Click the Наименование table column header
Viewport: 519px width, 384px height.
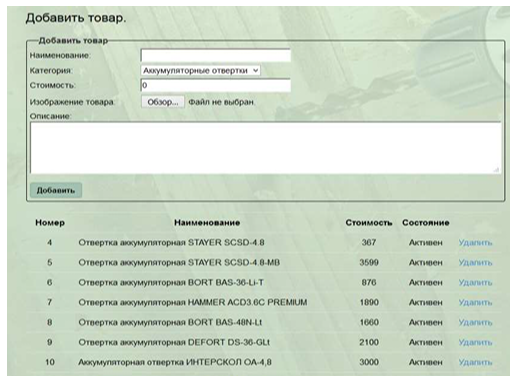[207, 223]
